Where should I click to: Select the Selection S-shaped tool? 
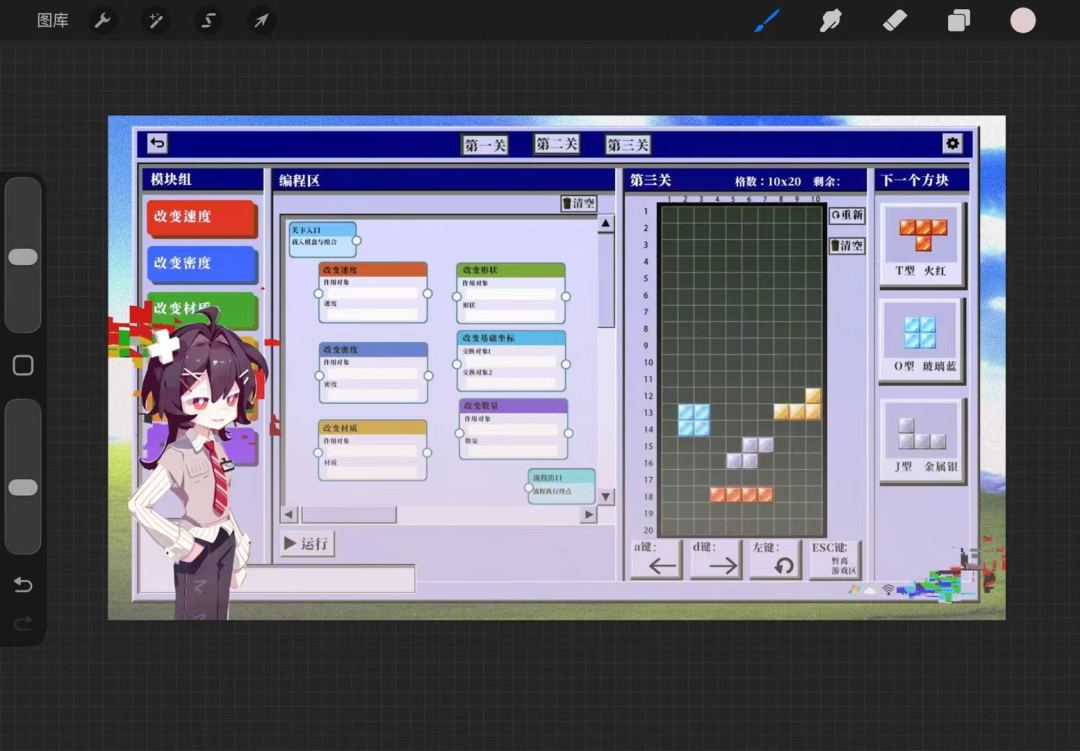208,21
